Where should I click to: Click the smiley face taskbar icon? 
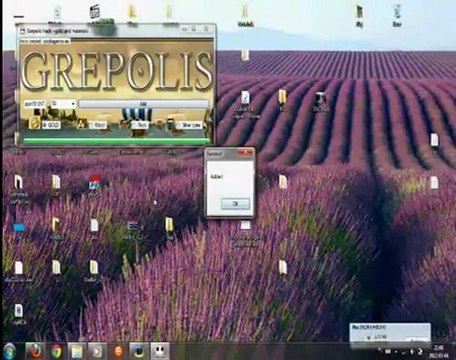(x=160, y=351)
